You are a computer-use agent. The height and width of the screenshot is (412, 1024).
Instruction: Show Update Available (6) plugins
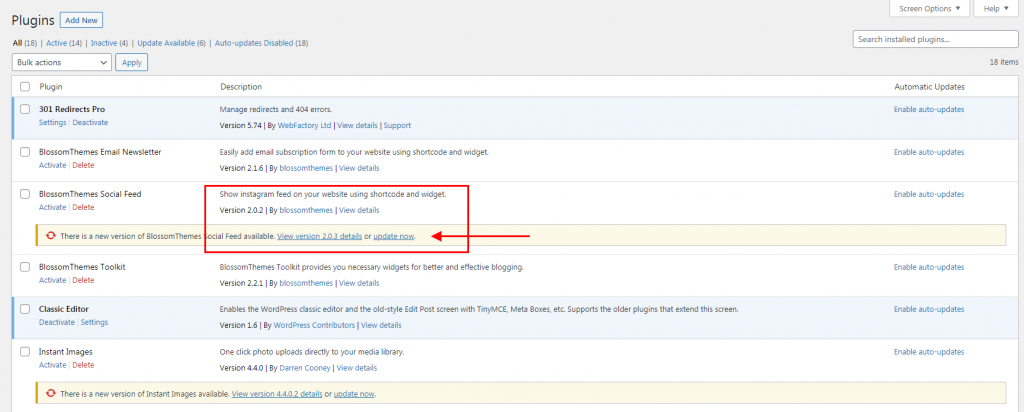point(171,43)
